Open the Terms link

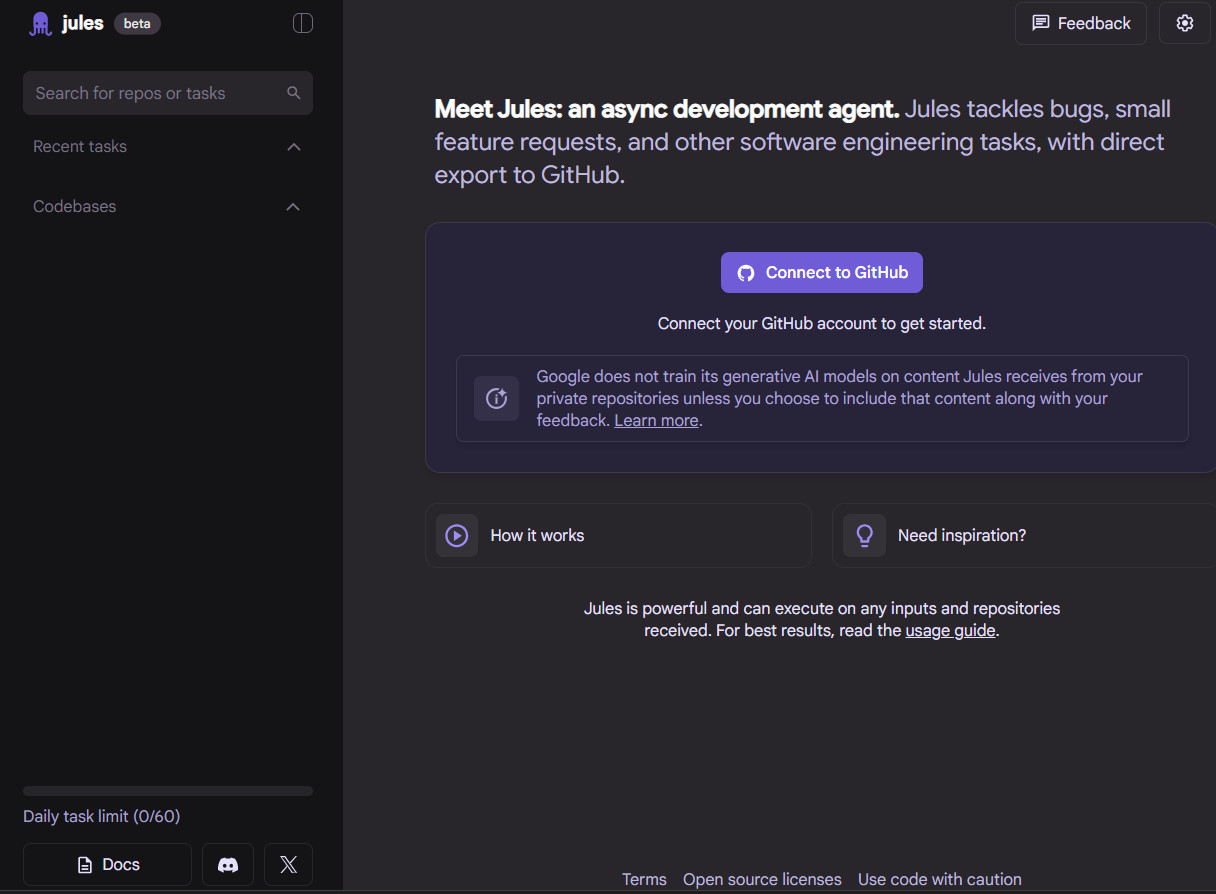(x=644, y=880)
